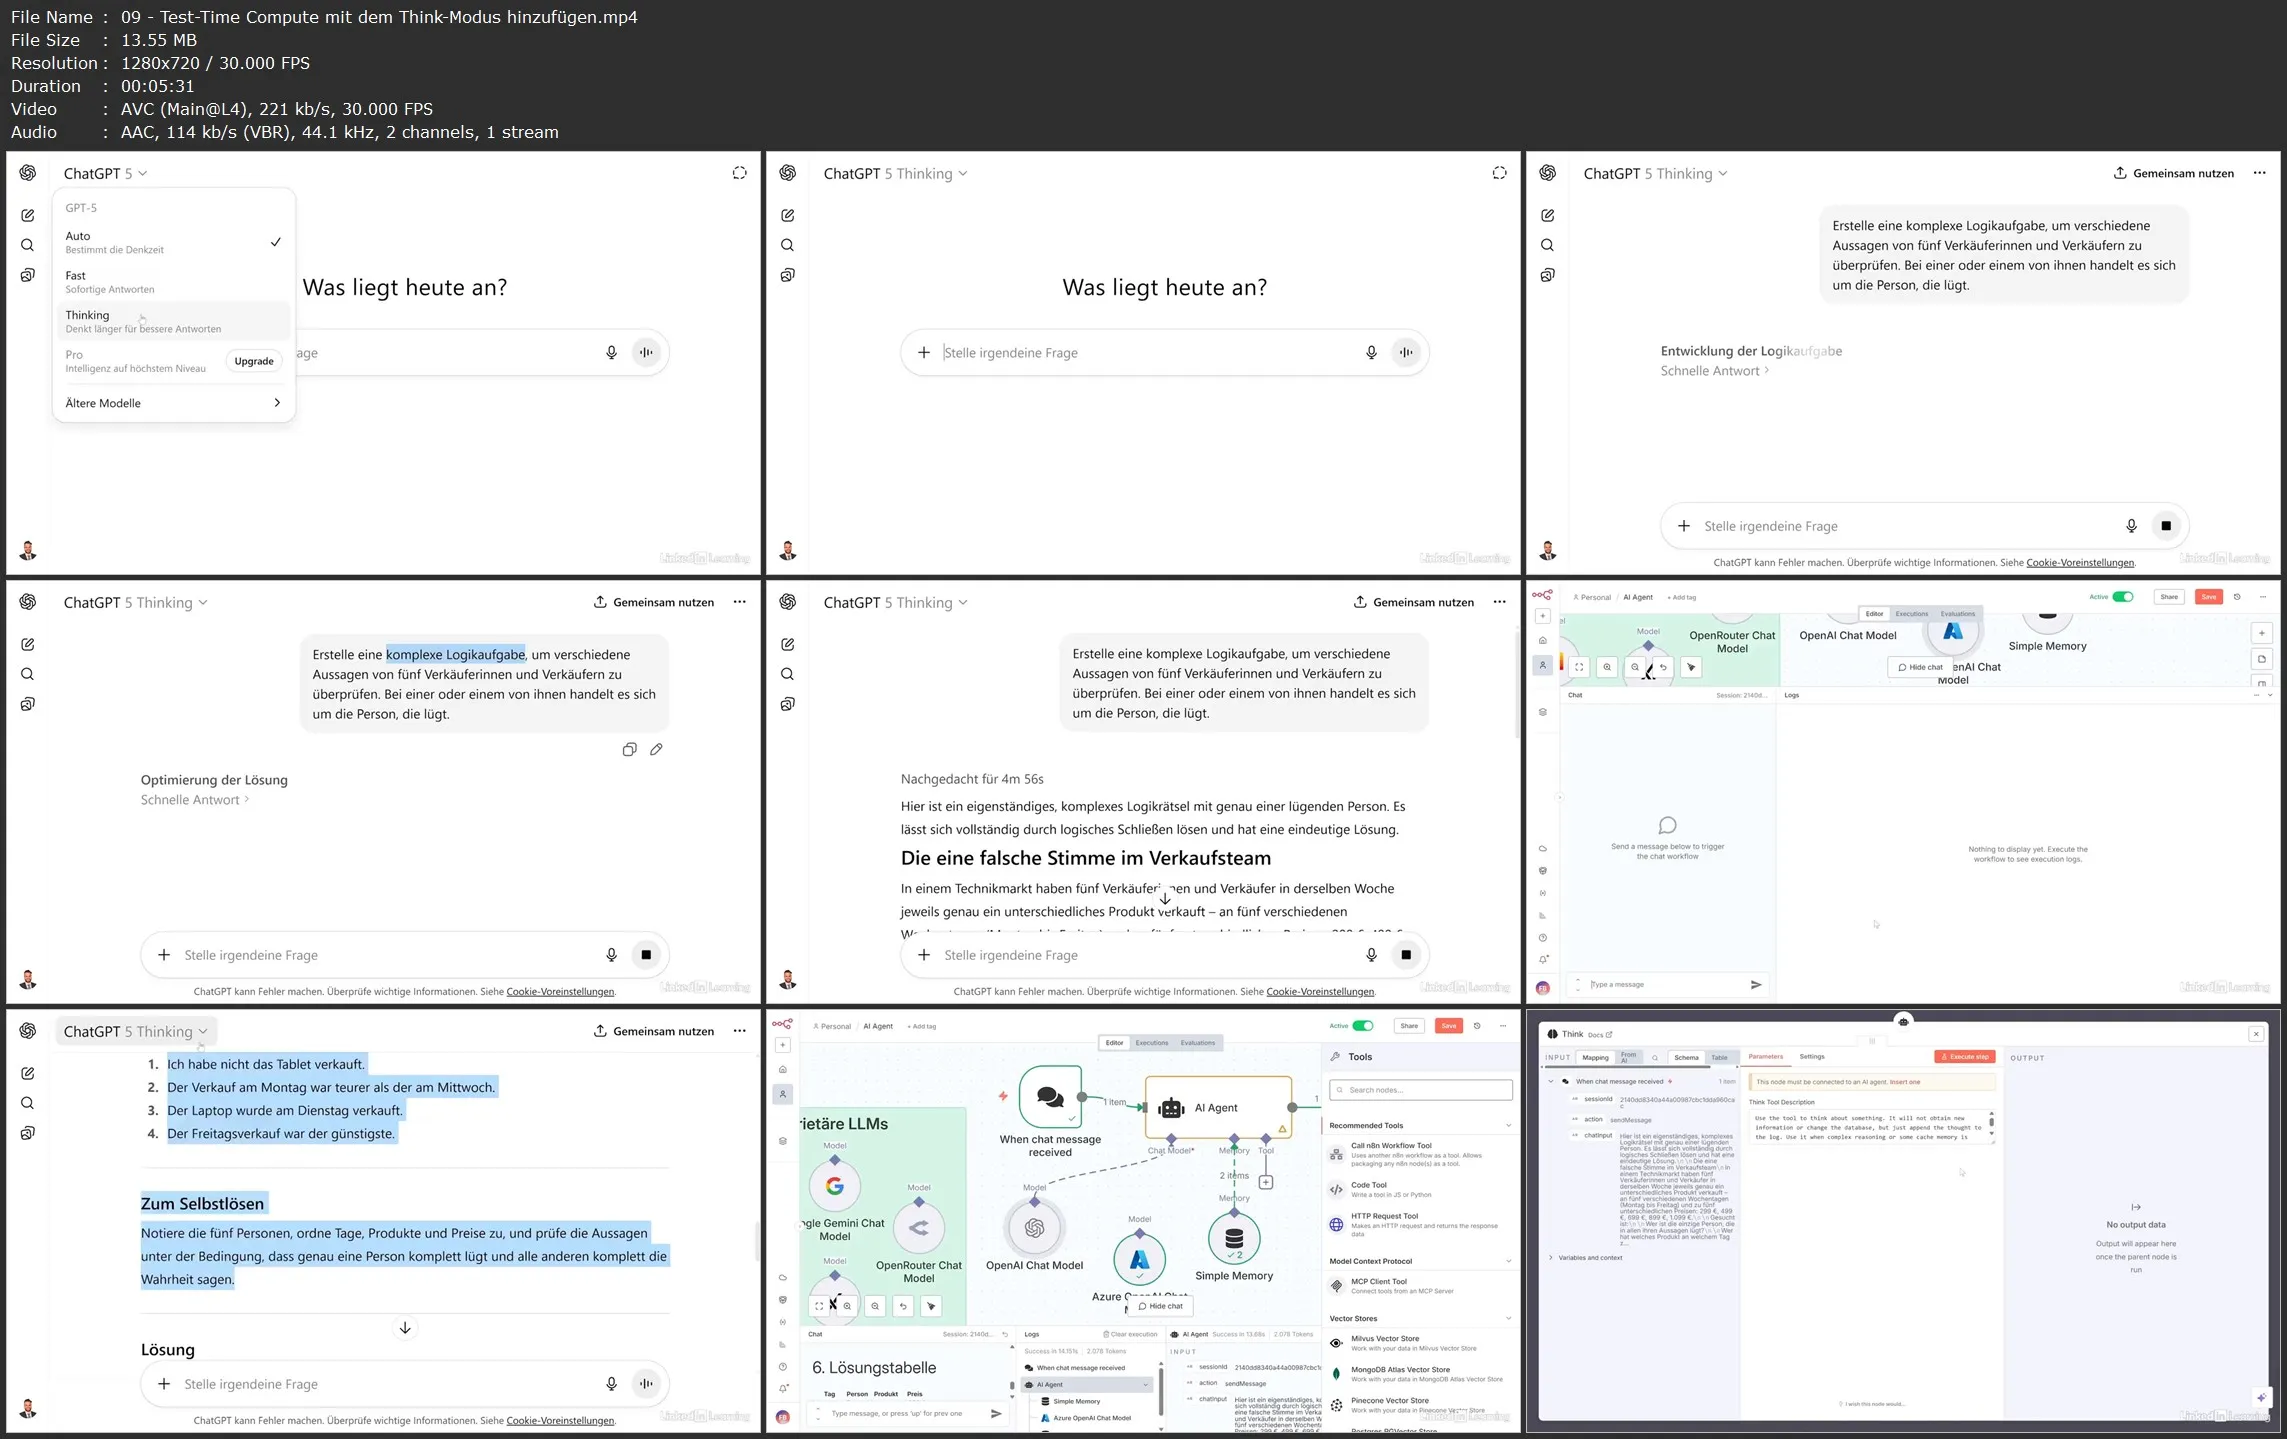Click the red Execute step button

[x=1965, y=1057]
